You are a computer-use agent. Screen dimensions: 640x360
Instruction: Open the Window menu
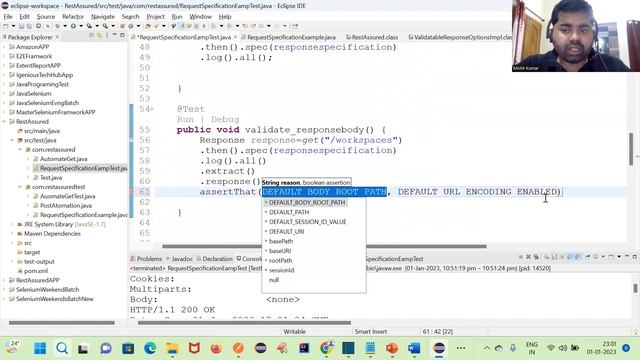pyautogui.click(x=200, y=17)
